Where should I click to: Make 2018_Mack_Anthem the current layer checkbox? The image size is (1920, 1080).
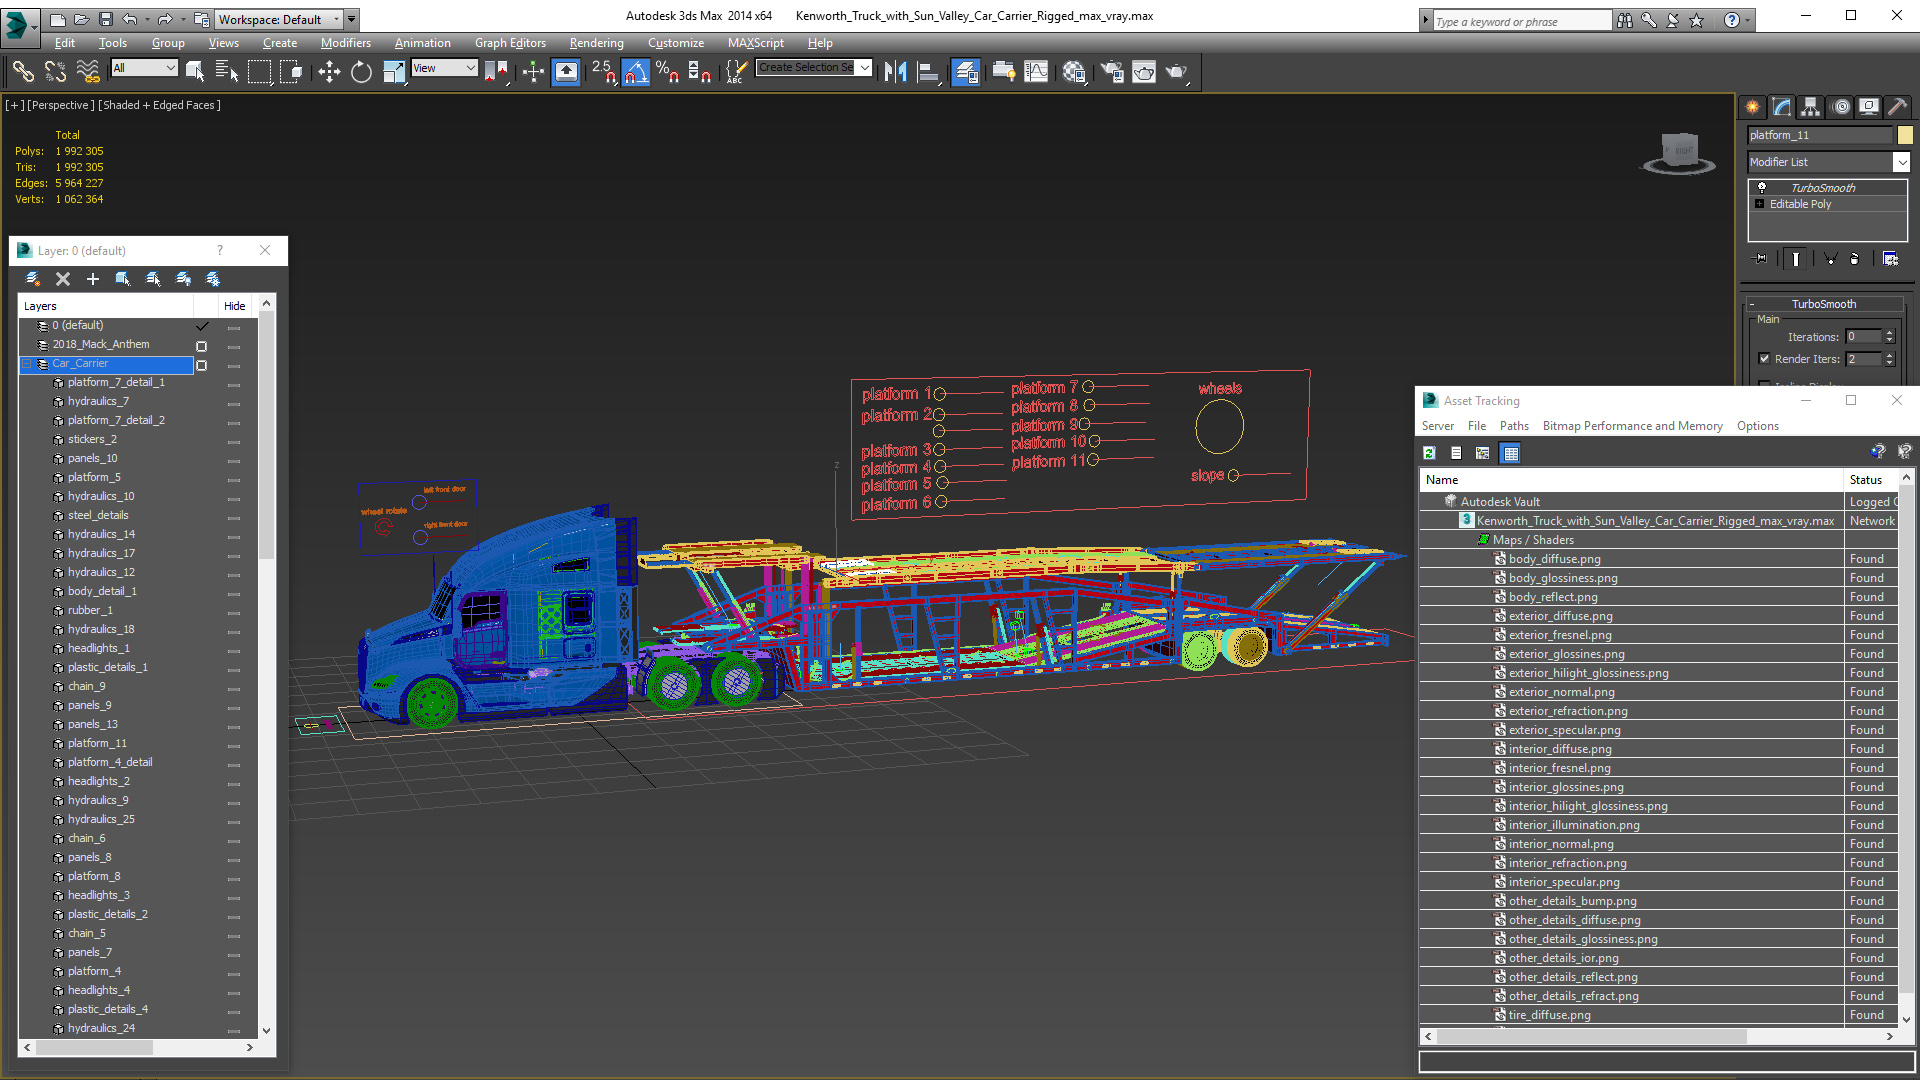click(x=201, y=346)
